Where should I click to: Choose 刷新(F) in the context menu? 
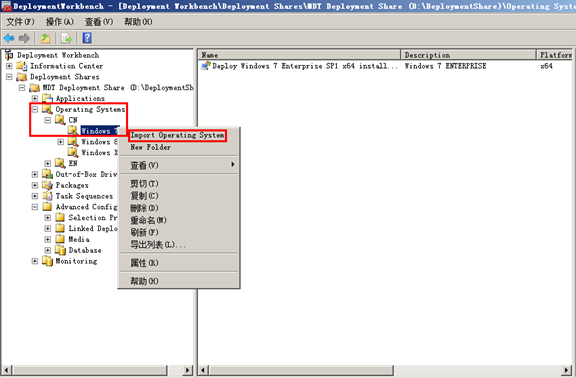tap(179, 232)
